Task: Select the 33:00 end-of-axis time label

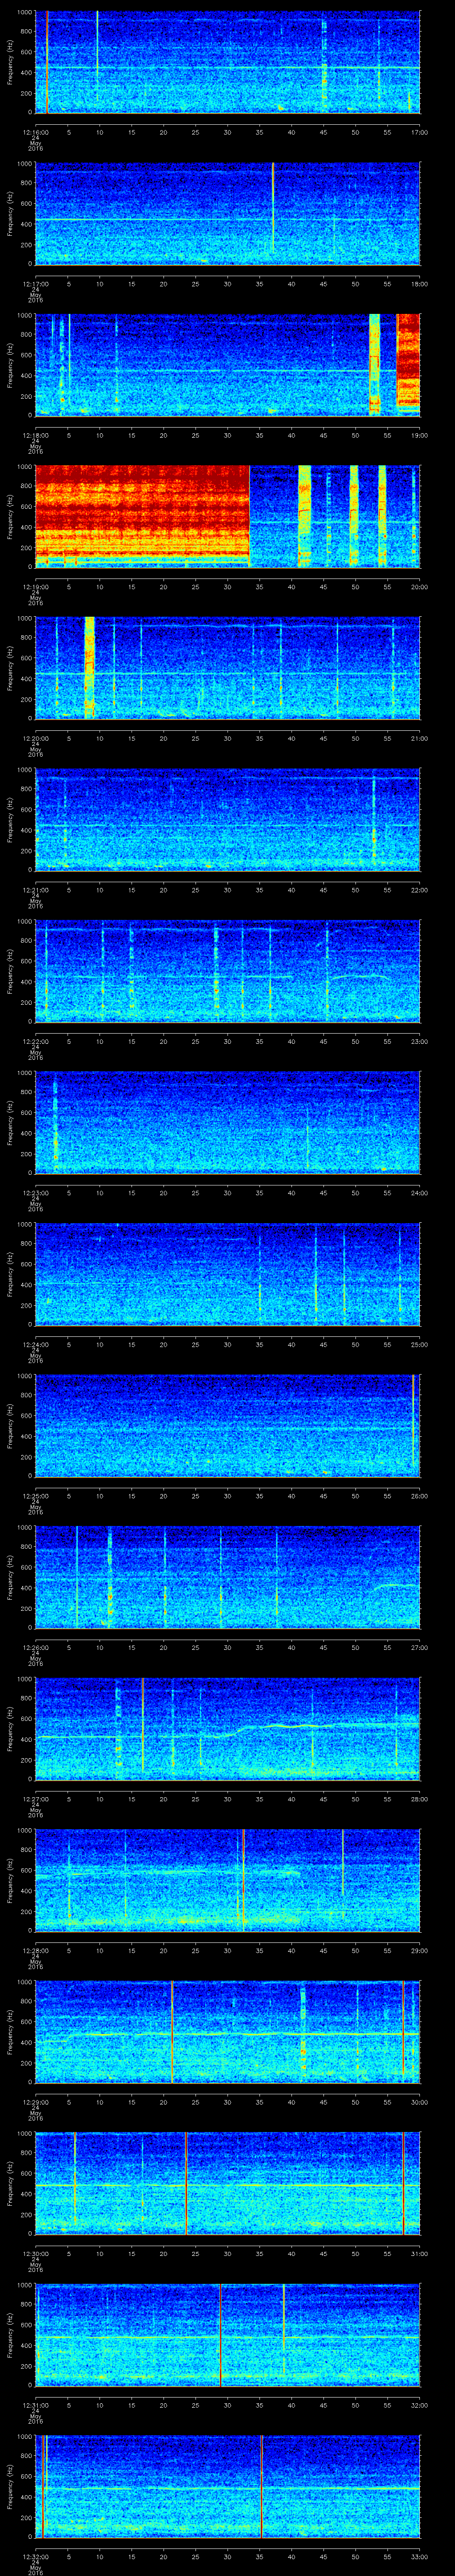Action: click(x=419, y=2556)
